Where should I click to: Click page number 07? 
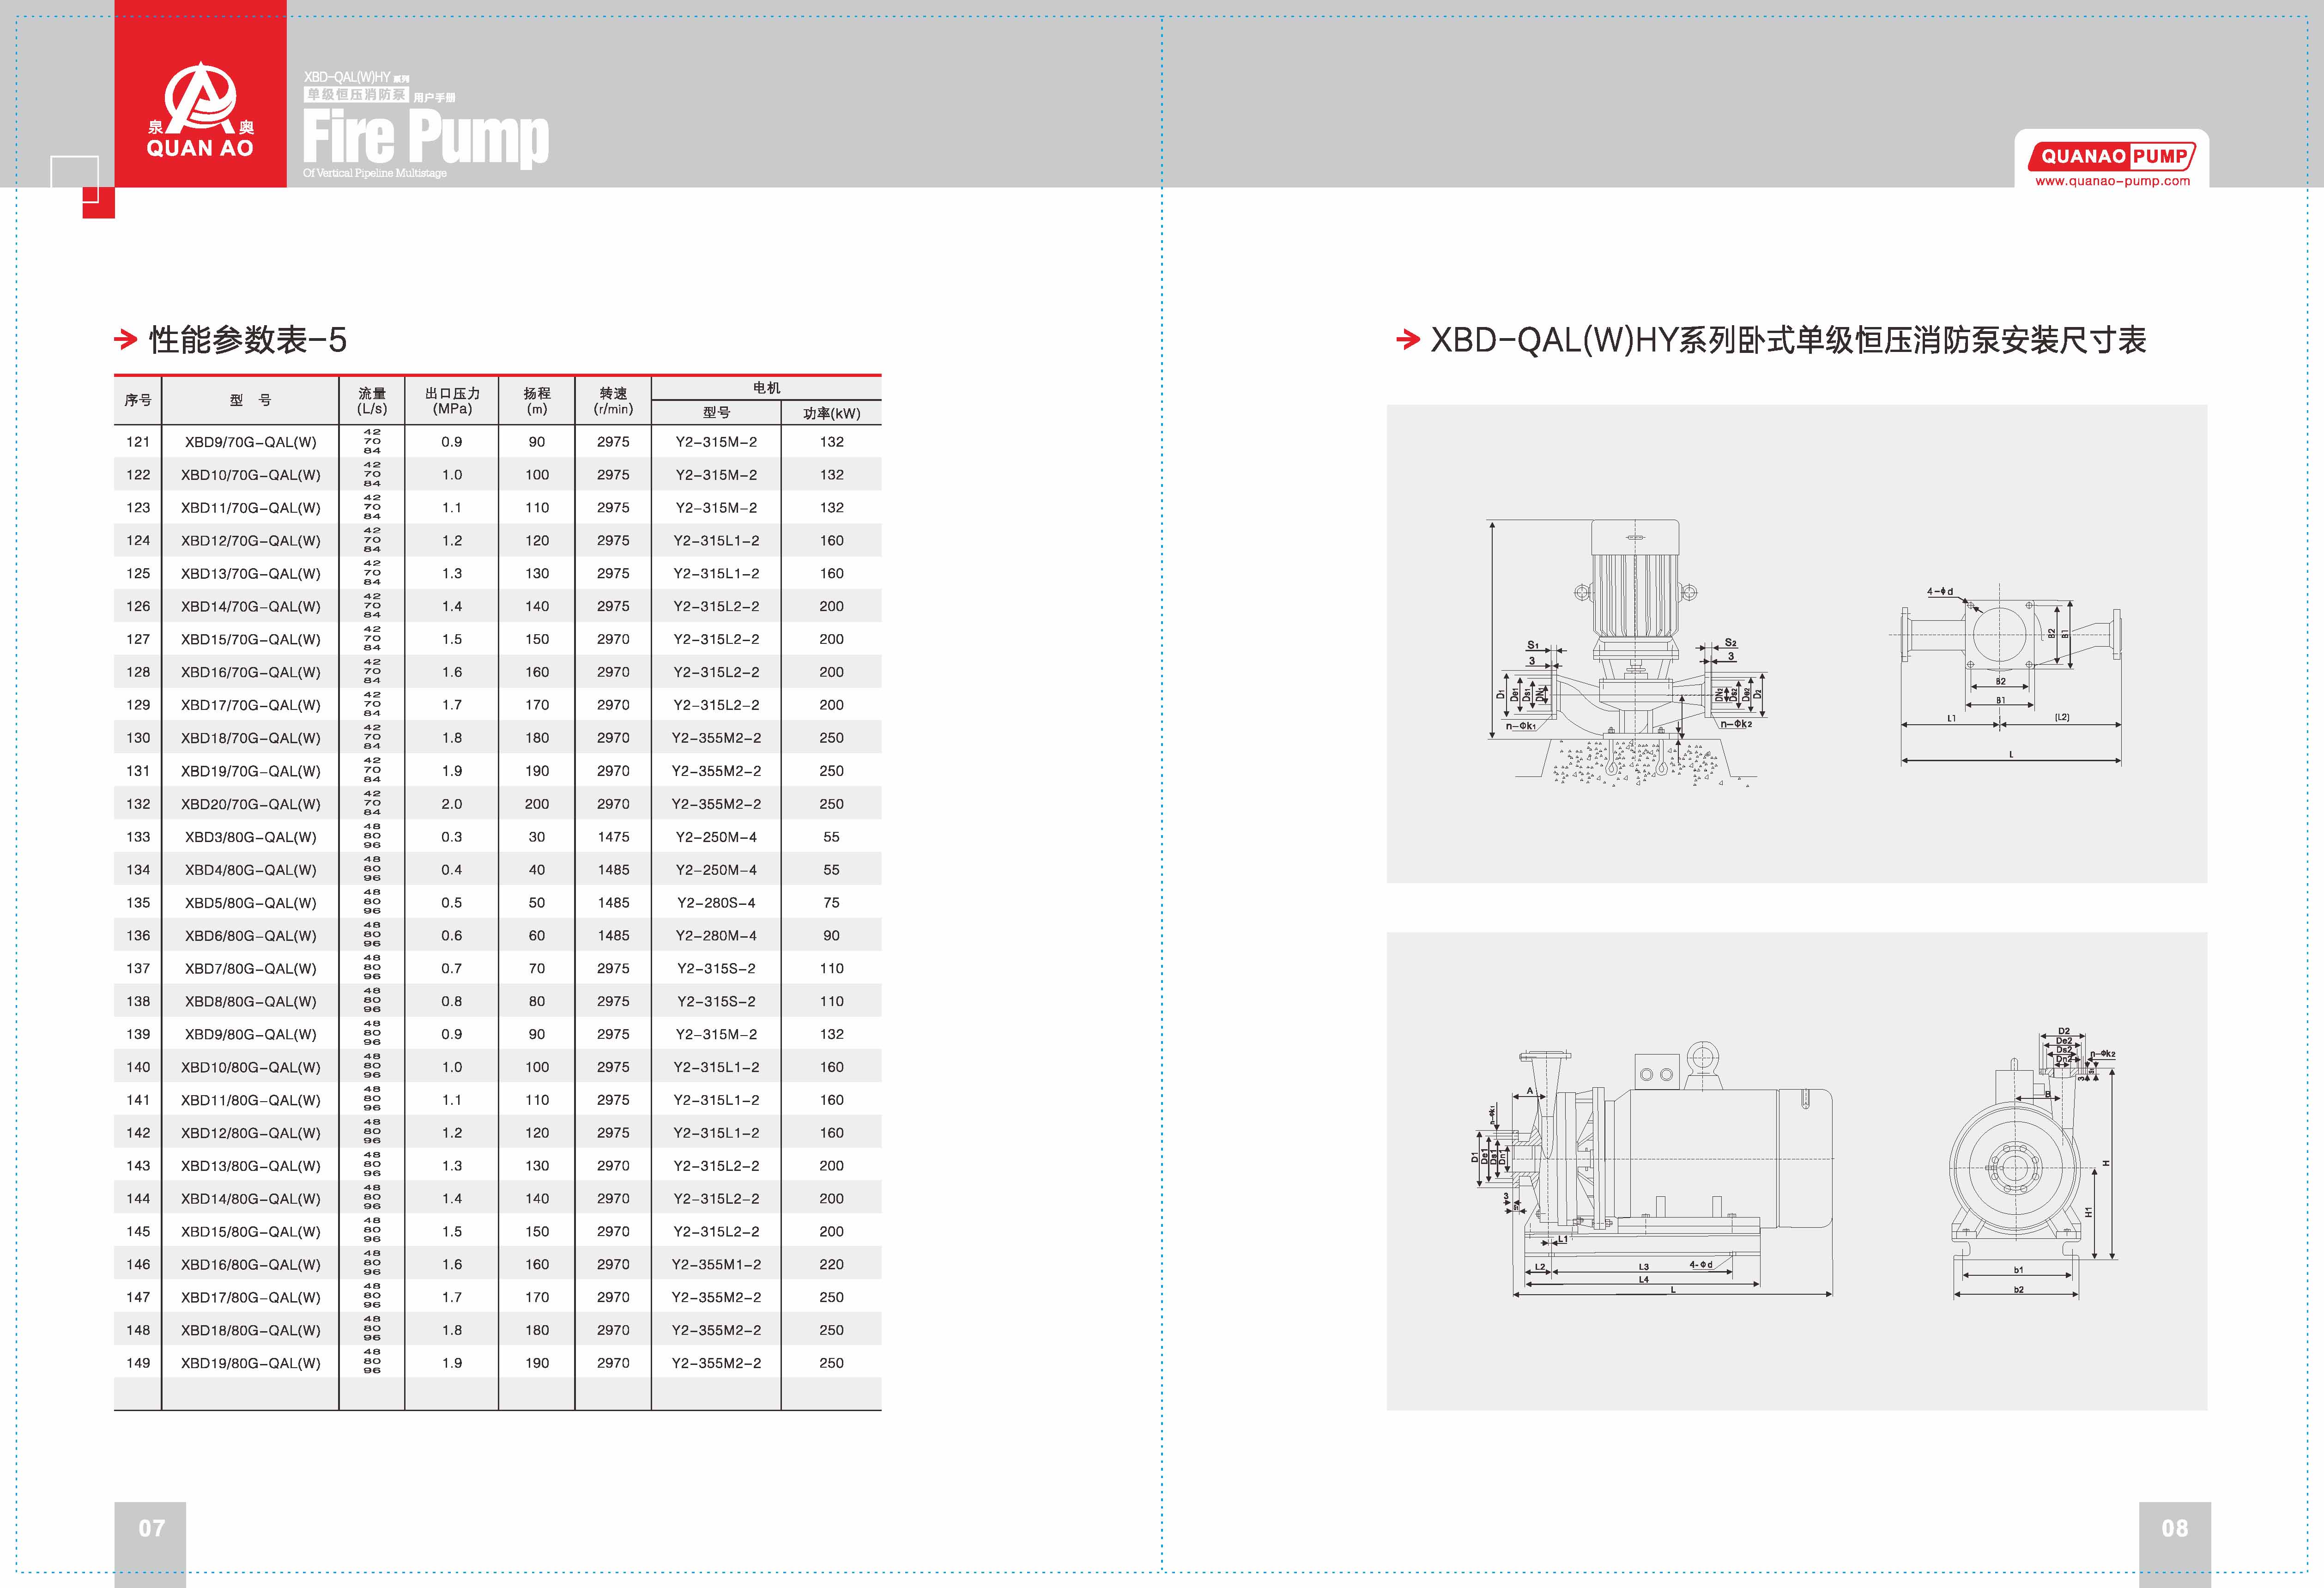(x=151, y=1528)
